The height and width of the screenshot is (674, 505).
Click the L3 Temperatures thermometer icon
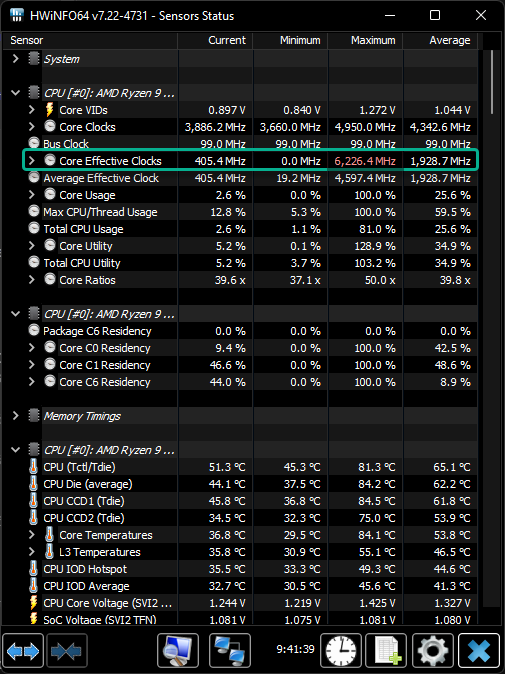tap(49, 551)
